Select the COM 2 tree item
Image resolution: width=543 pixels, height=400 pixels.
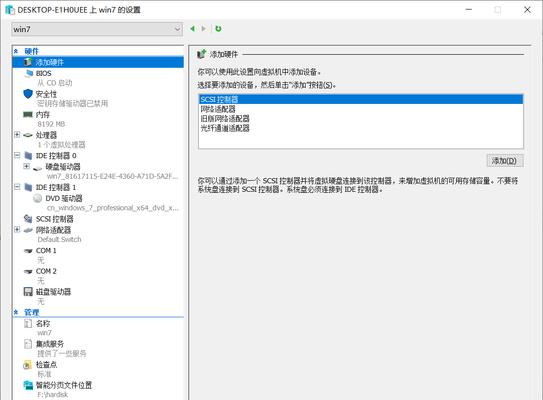pyautogui.click(x=46, y=271)
